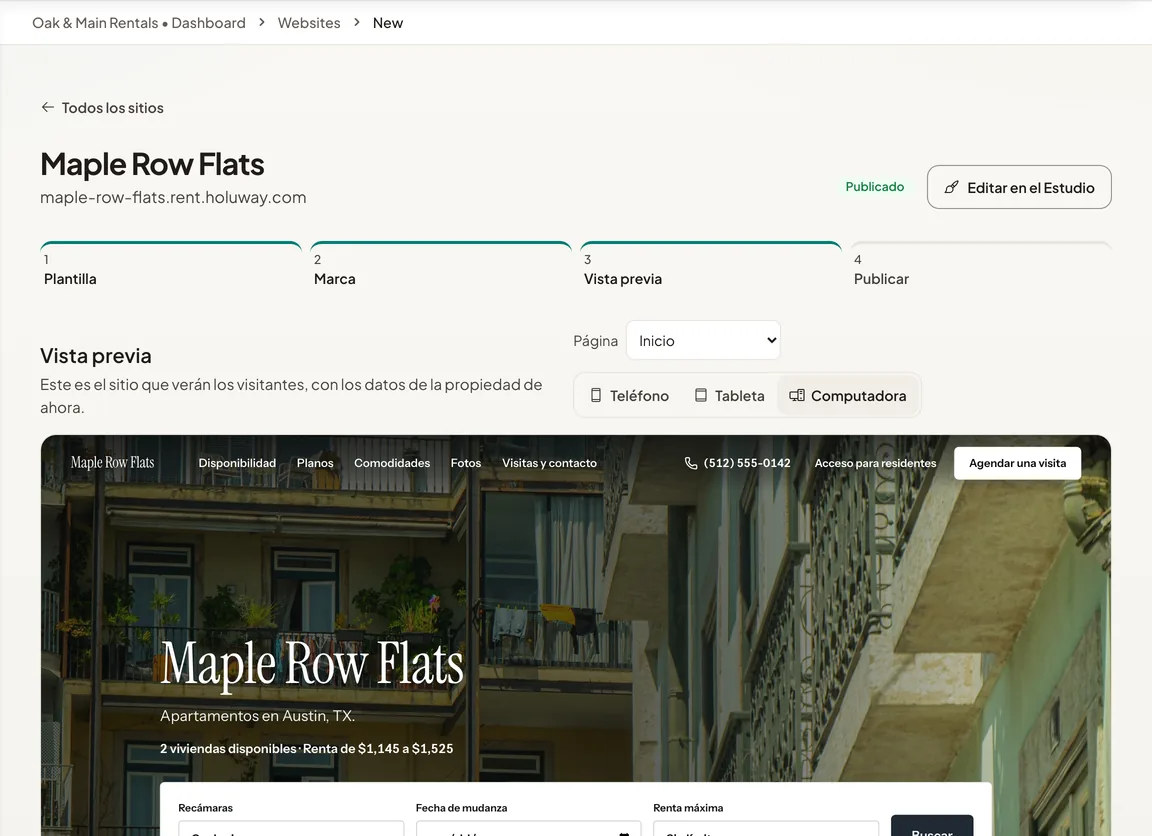Click the Editar en el Estudio button
Image resolution: width=1152 pixels, height=836 pixels.
[x=1019, y=187]
